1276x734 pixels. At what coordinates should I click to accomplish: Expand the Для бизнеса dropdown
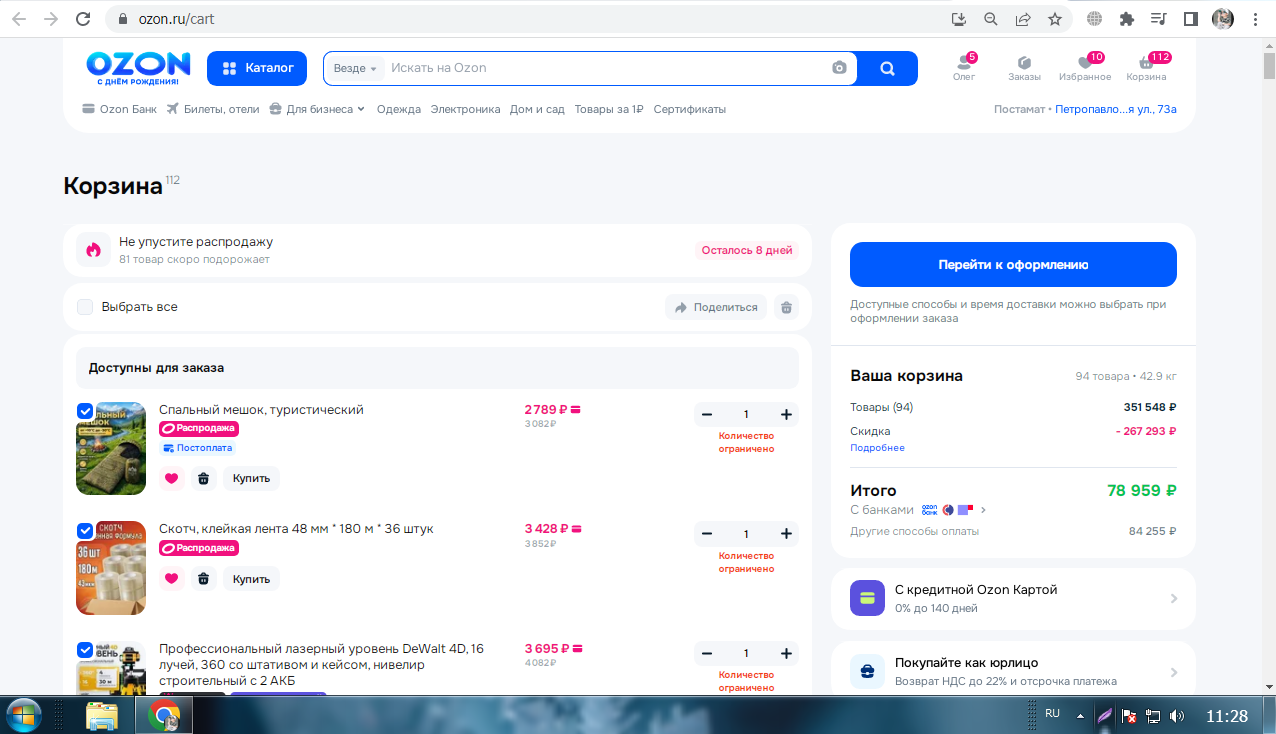(317, 109)
